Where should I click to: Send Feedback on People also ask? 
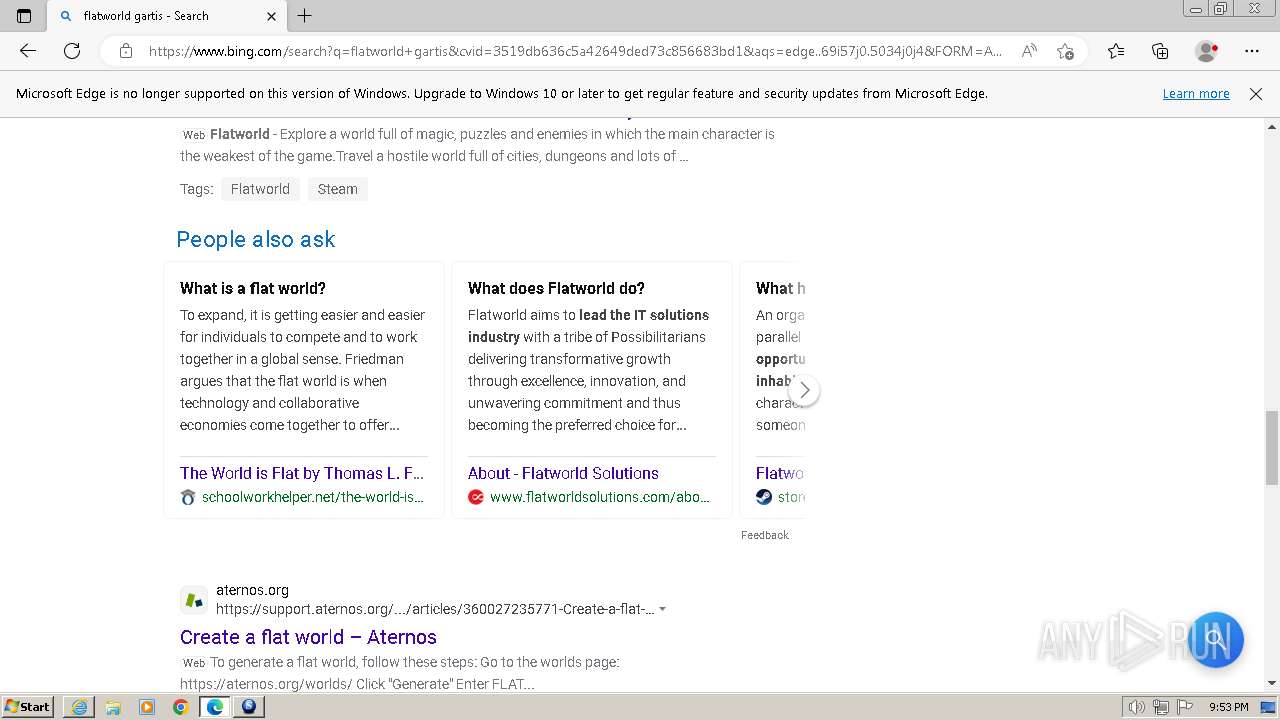pyautogui.click(x=765, y=535)
